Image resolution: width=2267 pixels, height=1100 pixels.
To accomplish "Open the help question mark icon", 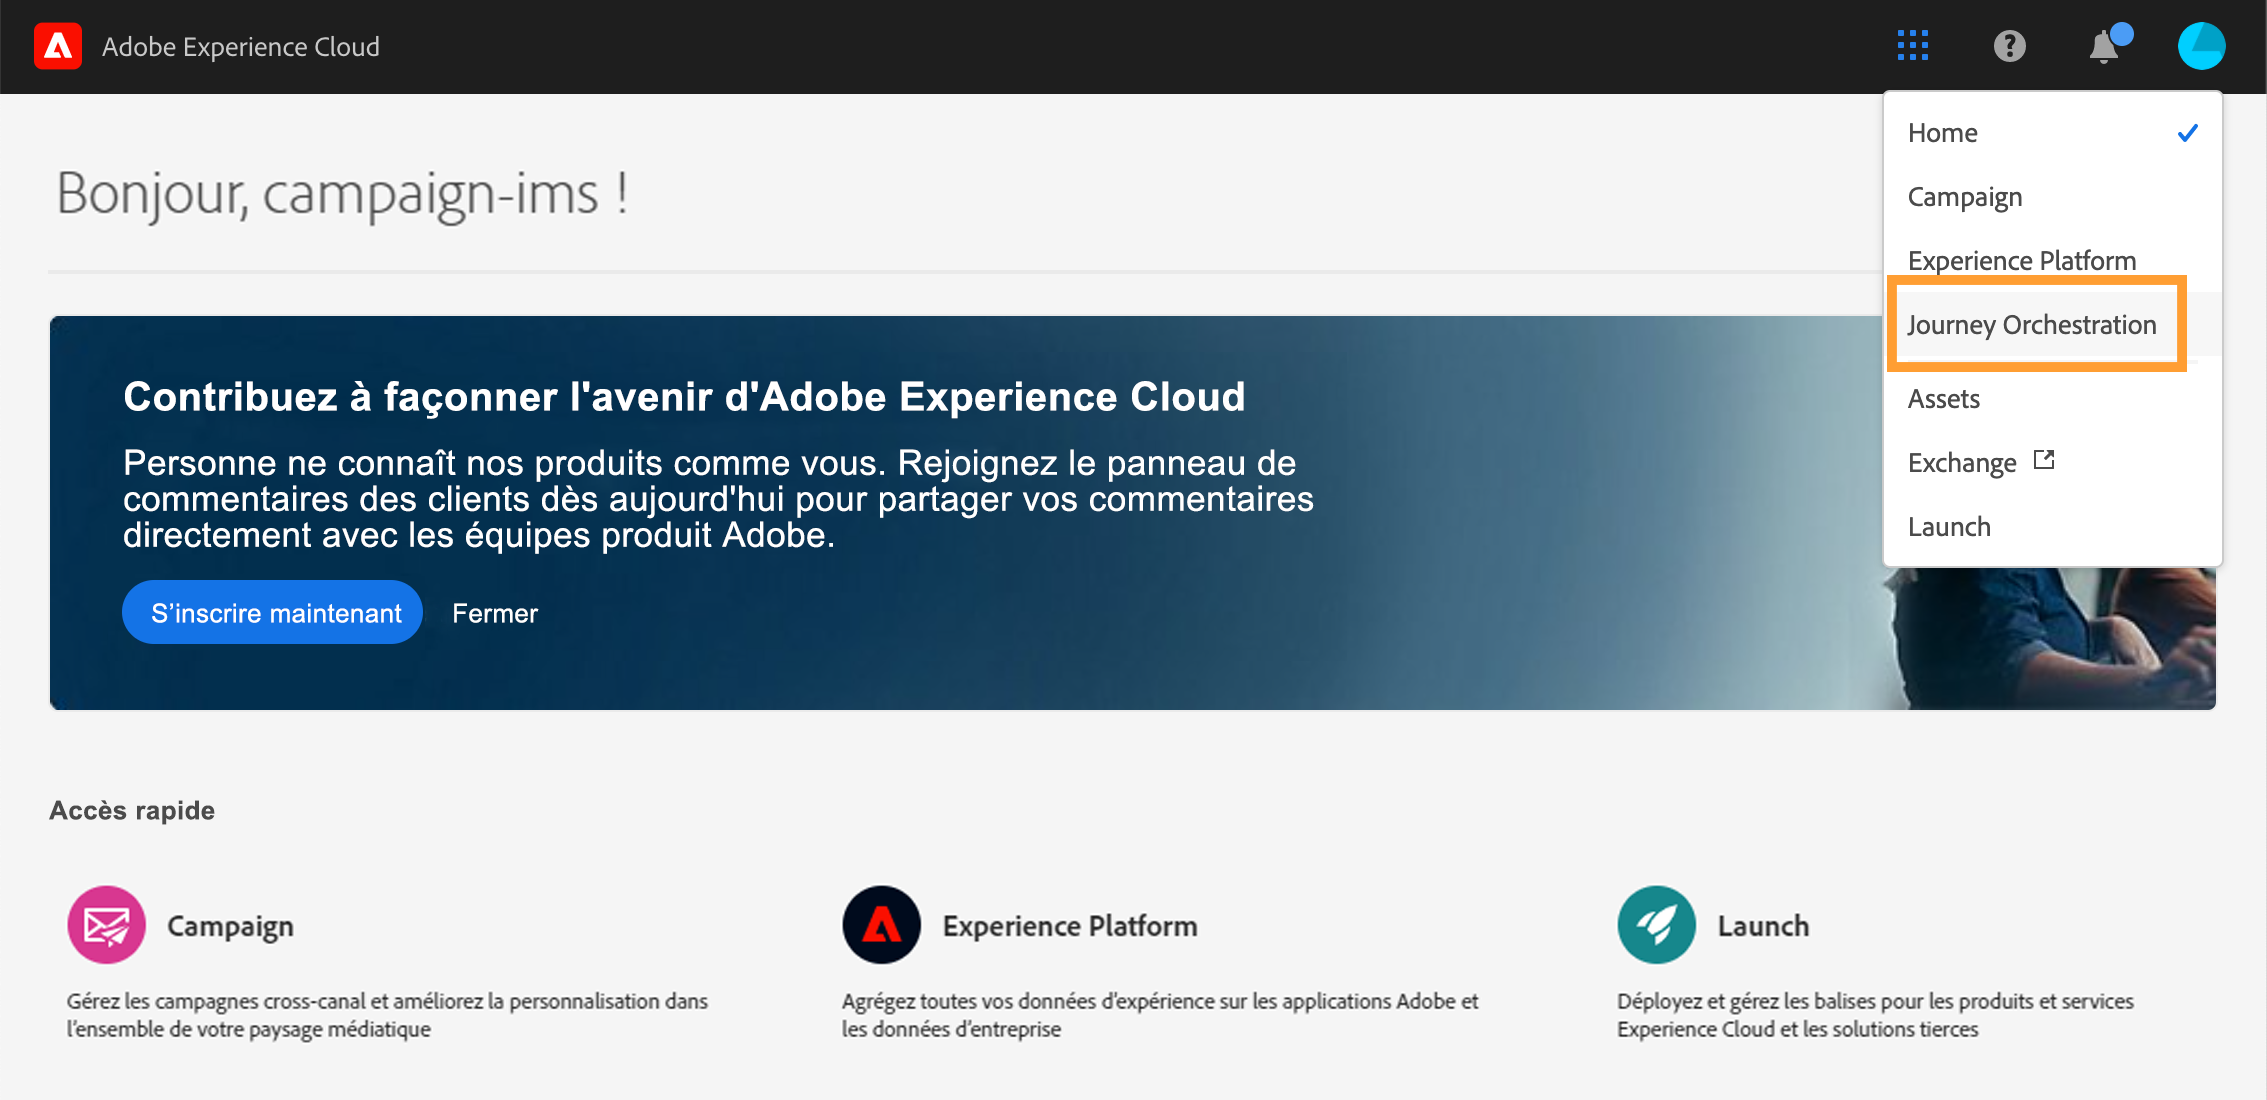I will pos(2009,46).
